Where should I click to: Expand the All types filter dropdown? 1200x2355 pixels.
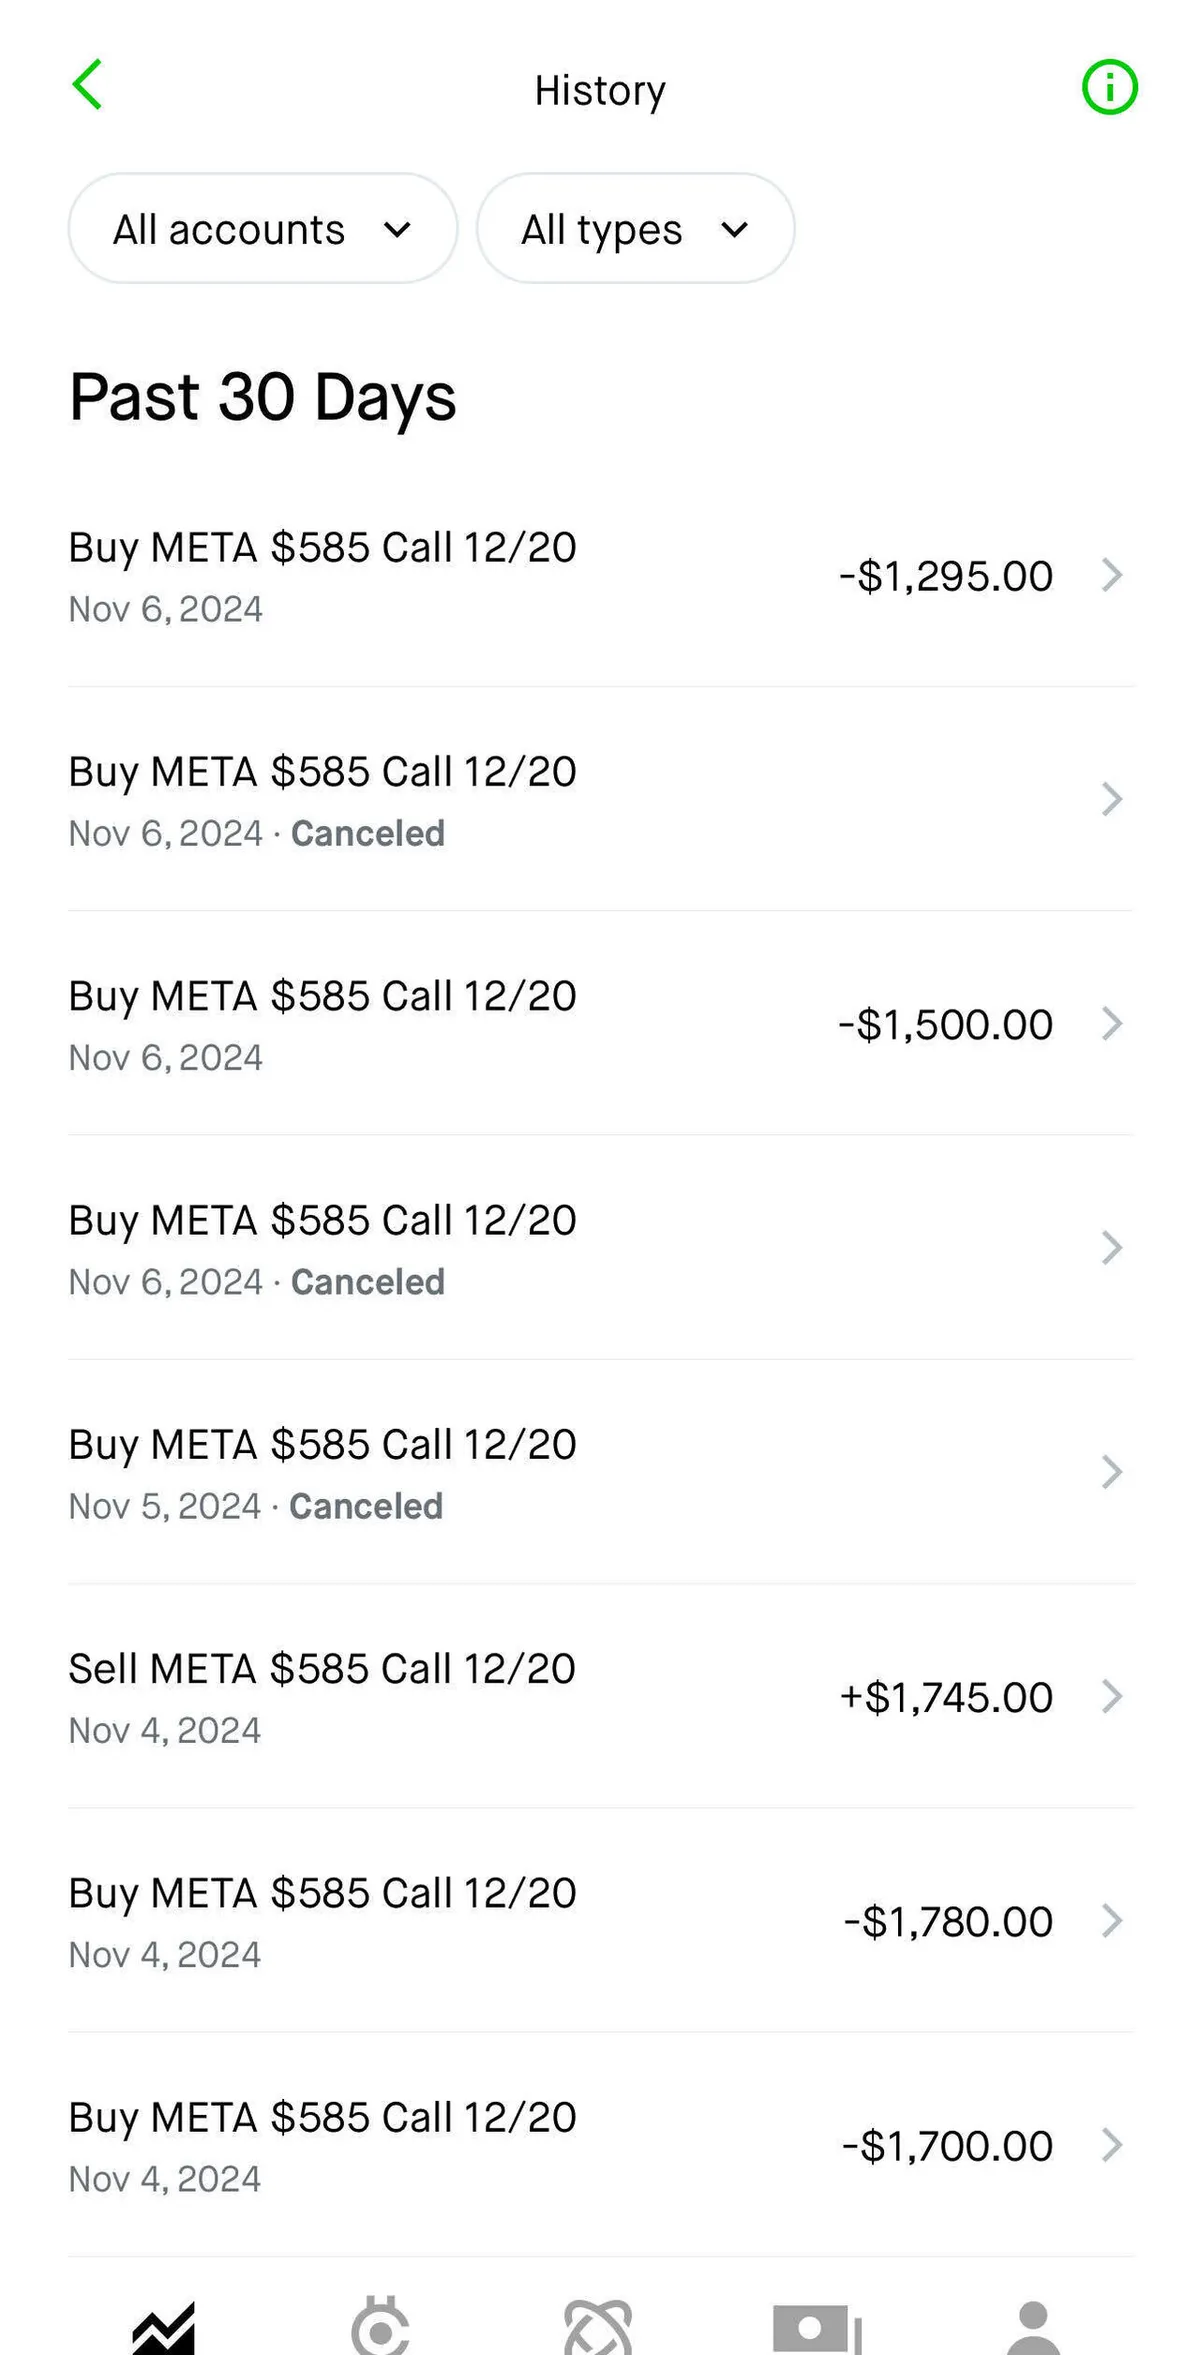coord(635,229)
